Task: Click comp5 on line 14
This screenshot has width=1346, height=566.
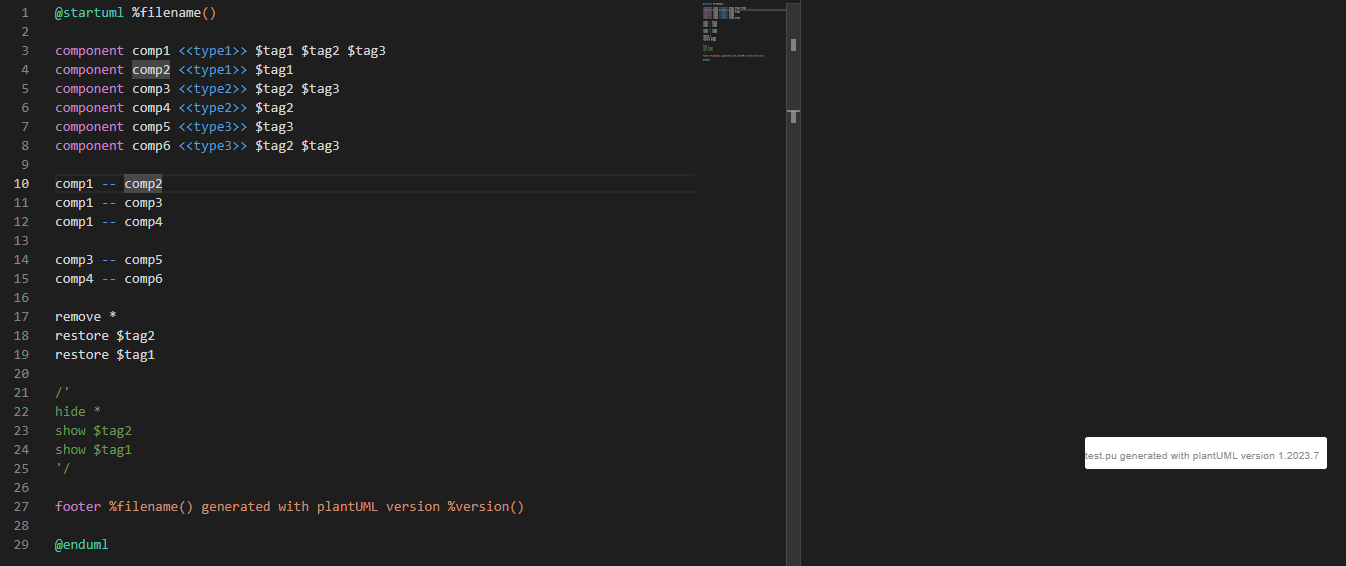Action: tap(143, 260)
